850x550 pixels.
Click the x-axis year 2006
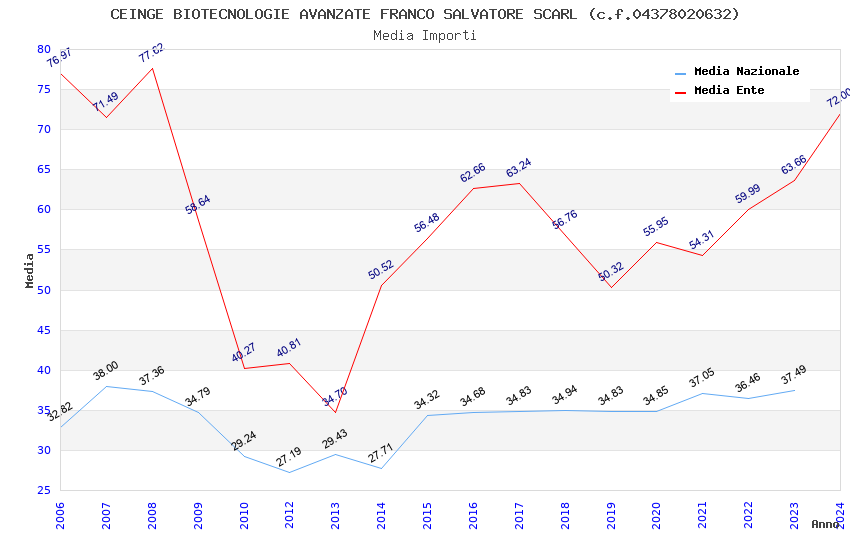[x=60, y=515]
